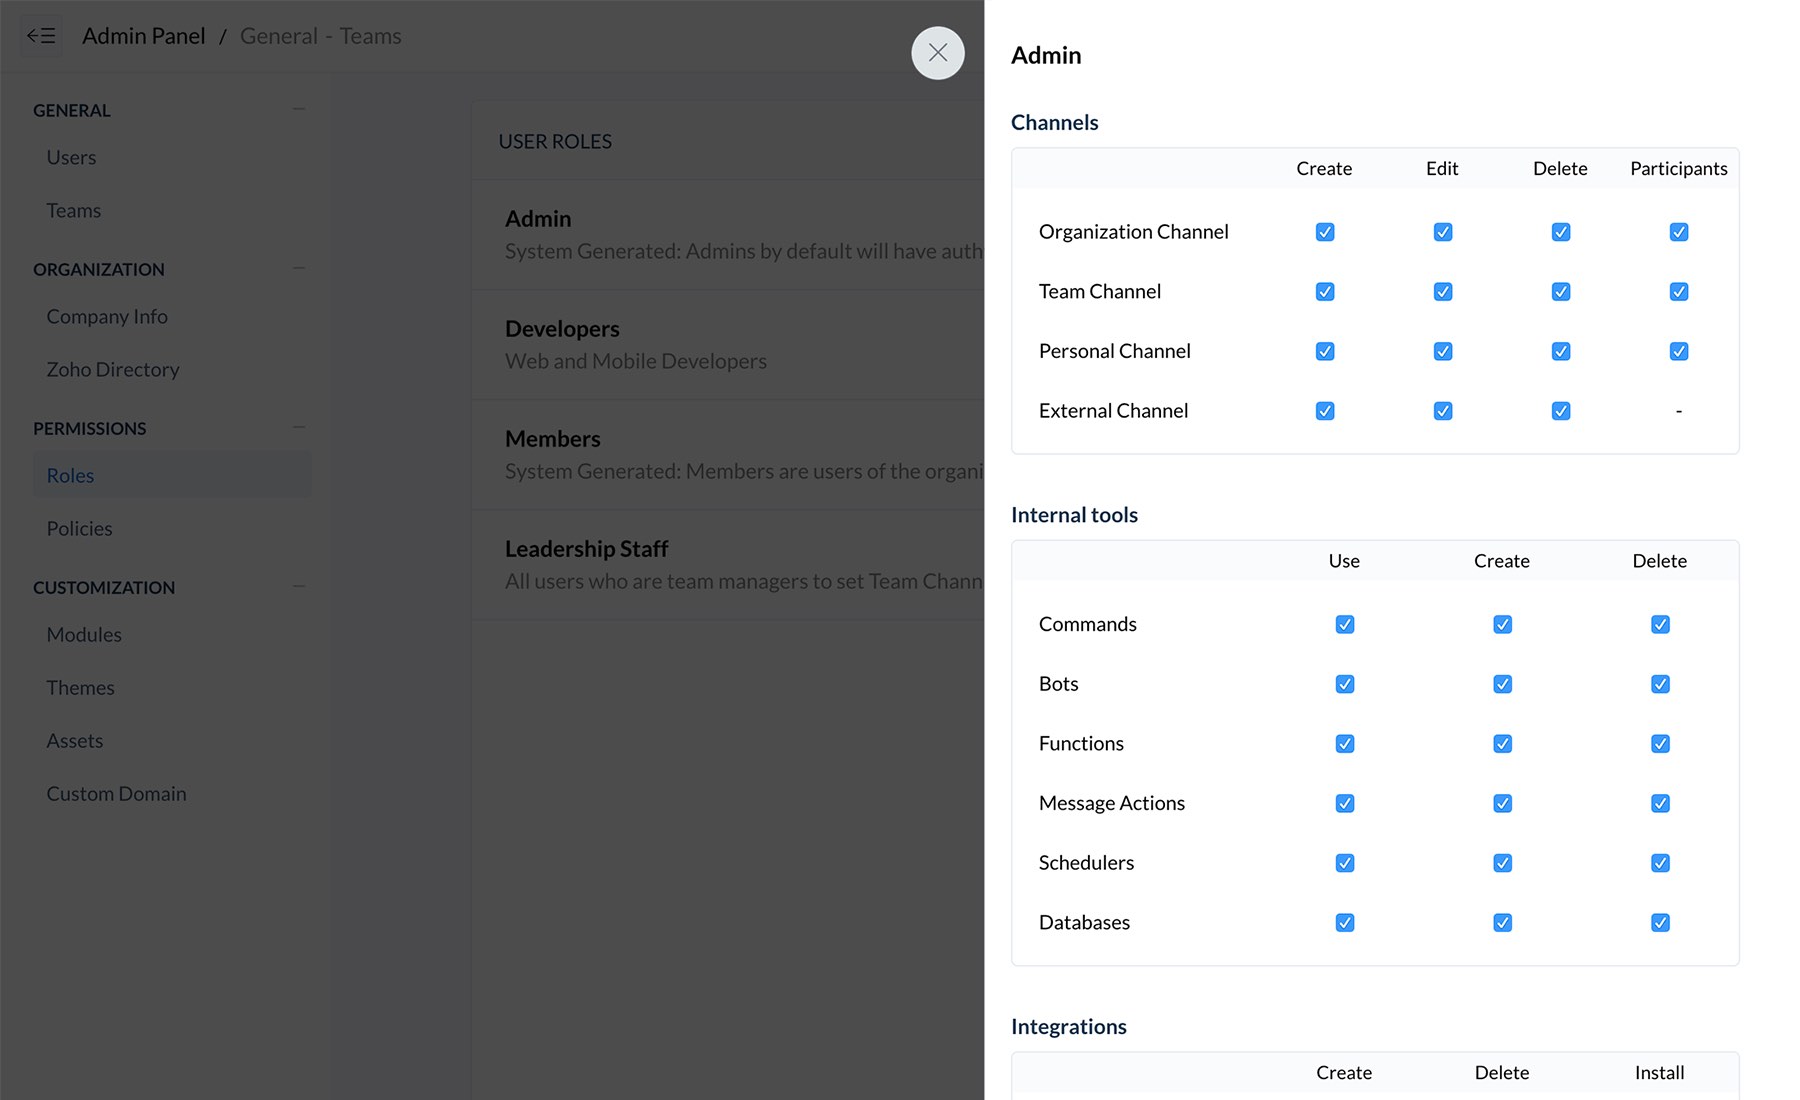Collapse the ORGANIZATION sidebar section
This screenshot has width=1800, height=1100.
click(x=299, y=268)
